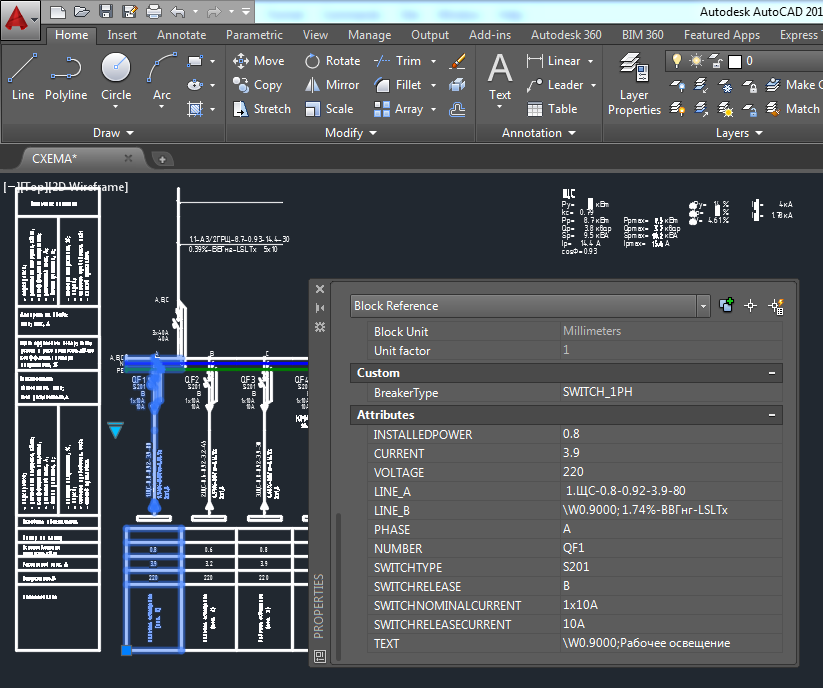Open Layer Properties manager
Viewport: 823px width, 688px height.
(x=634, y=84)
